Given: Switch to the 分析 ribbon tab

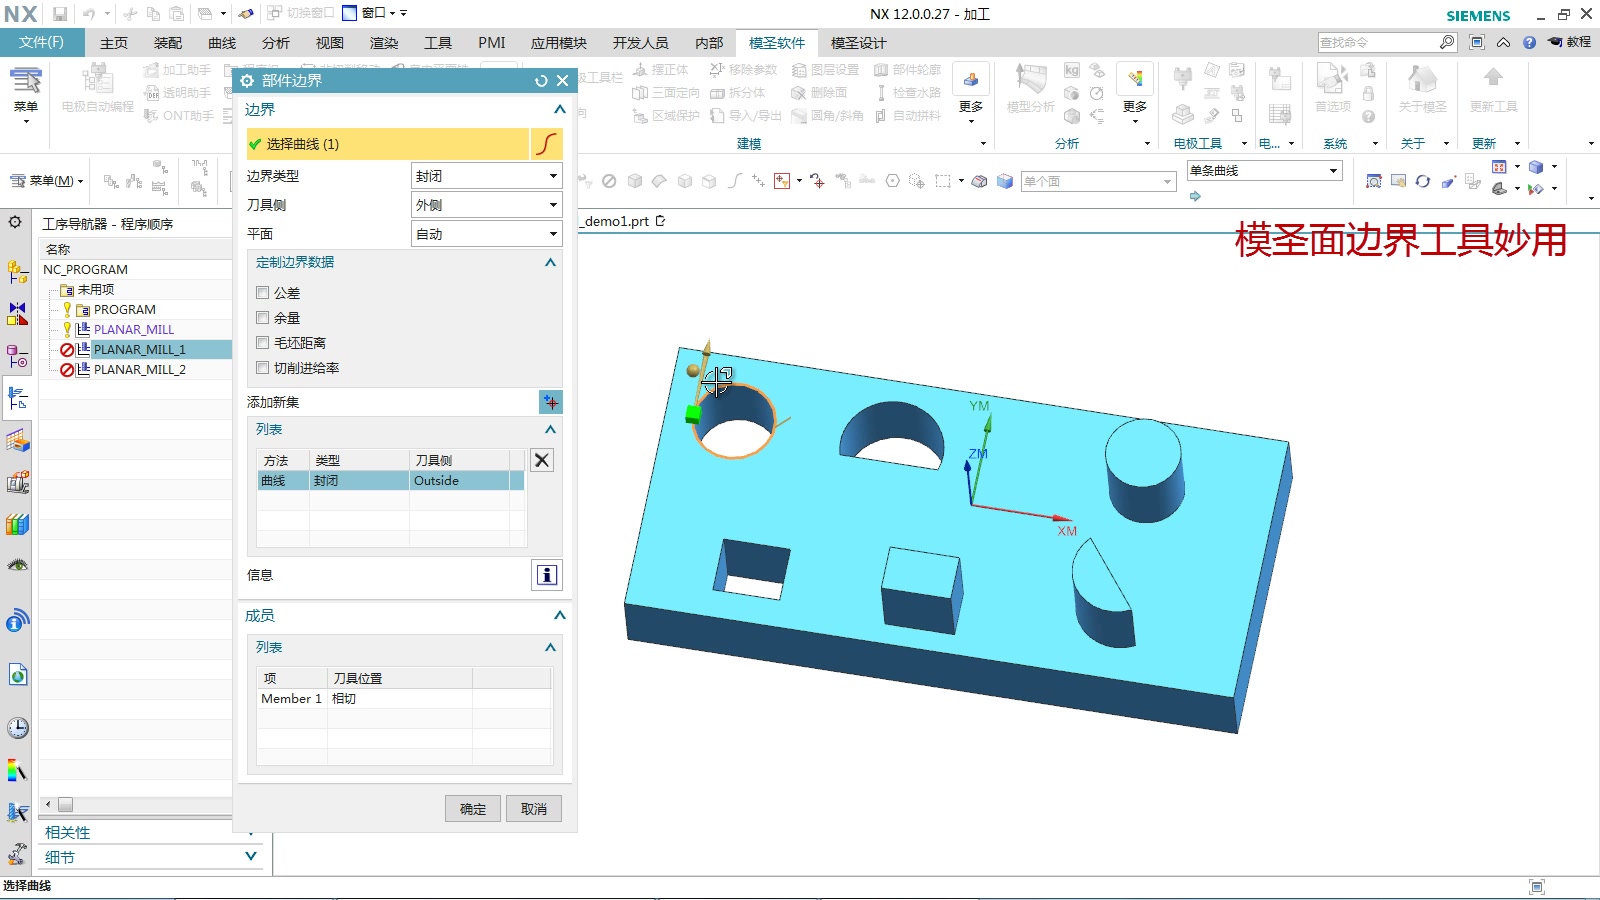Looking at the screenshot, I should (x=276, y=43).
